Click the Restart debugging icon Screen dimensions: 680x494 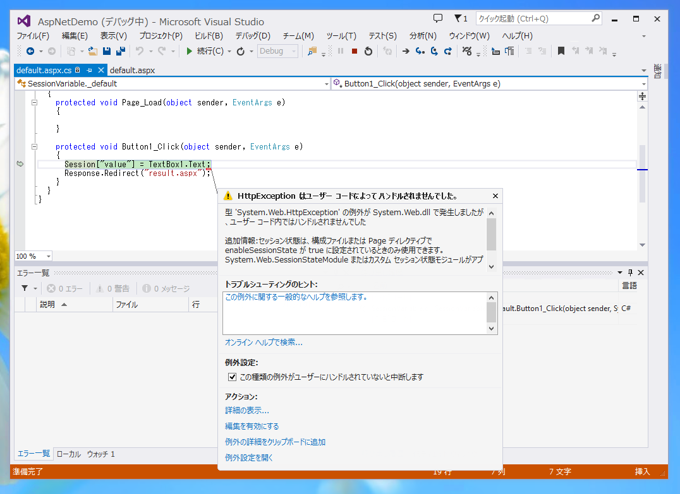coord(368,51)
